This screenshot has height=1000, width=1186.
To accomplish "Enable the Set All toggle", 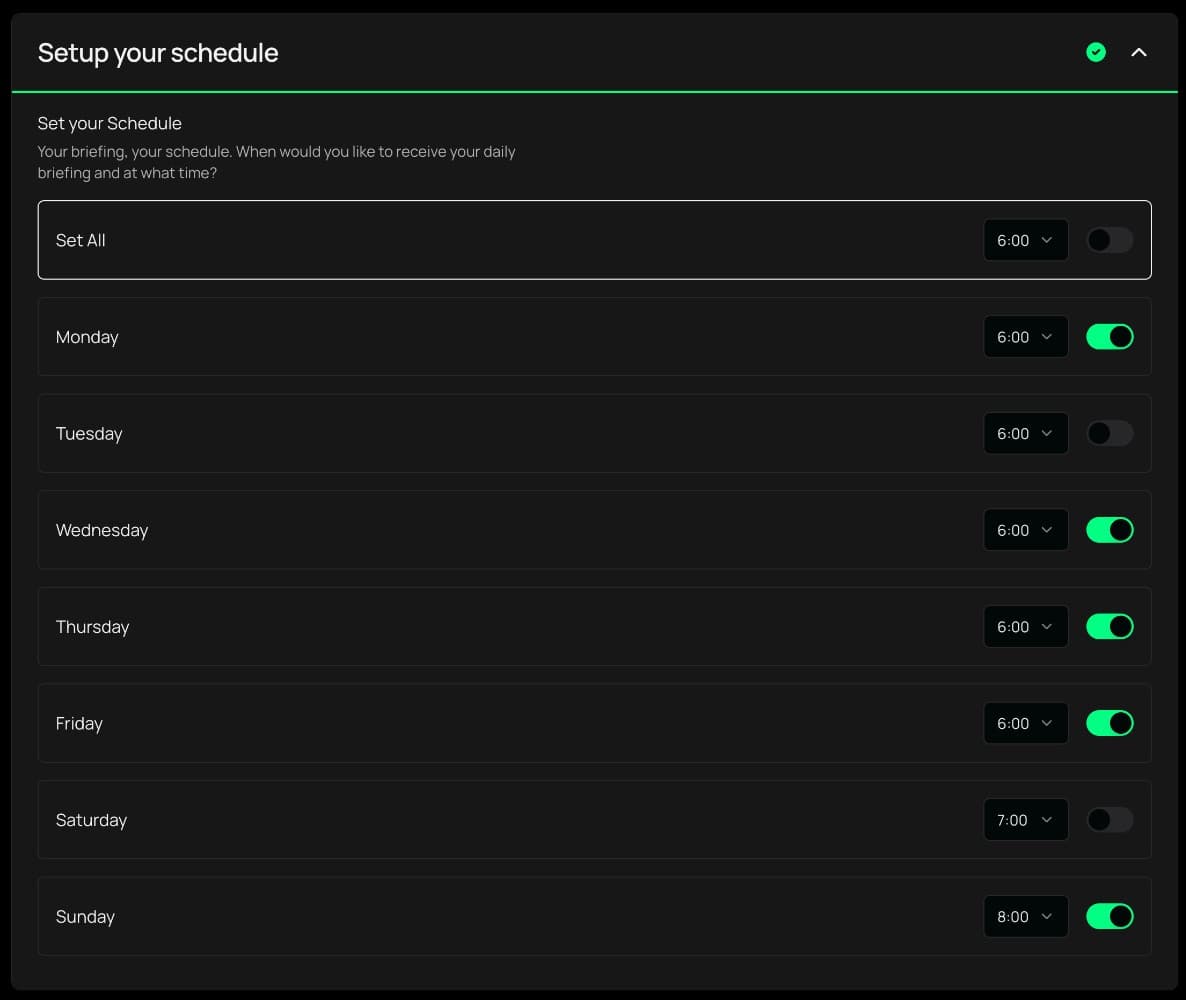I will click(1109, 240).
